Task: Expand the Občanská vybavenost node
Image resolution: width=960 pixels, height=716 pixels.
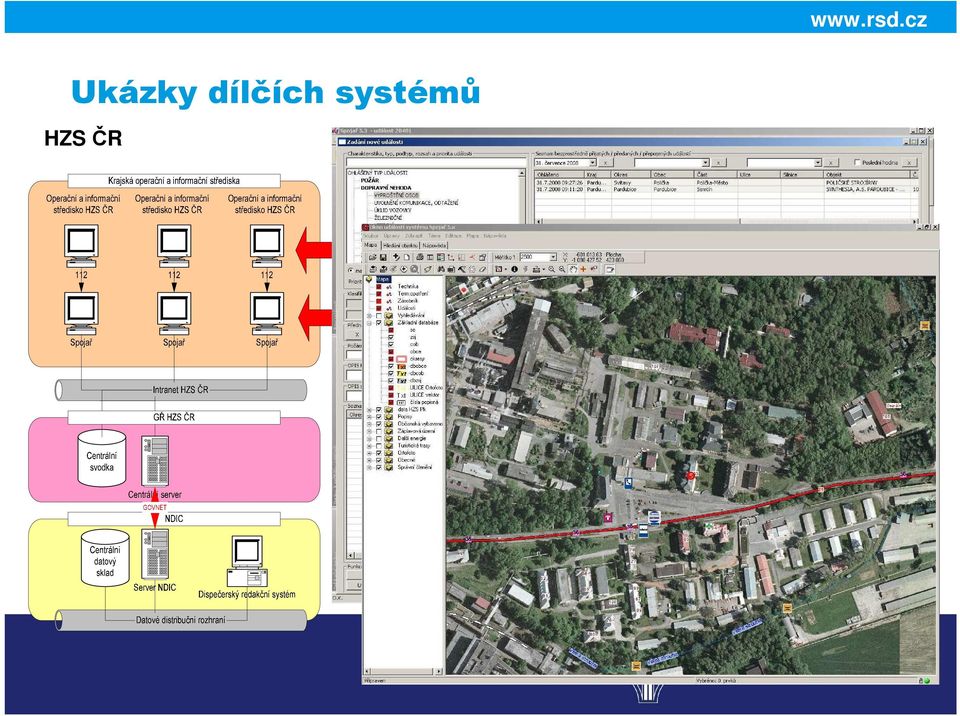Action: click(x=369, y=424)
